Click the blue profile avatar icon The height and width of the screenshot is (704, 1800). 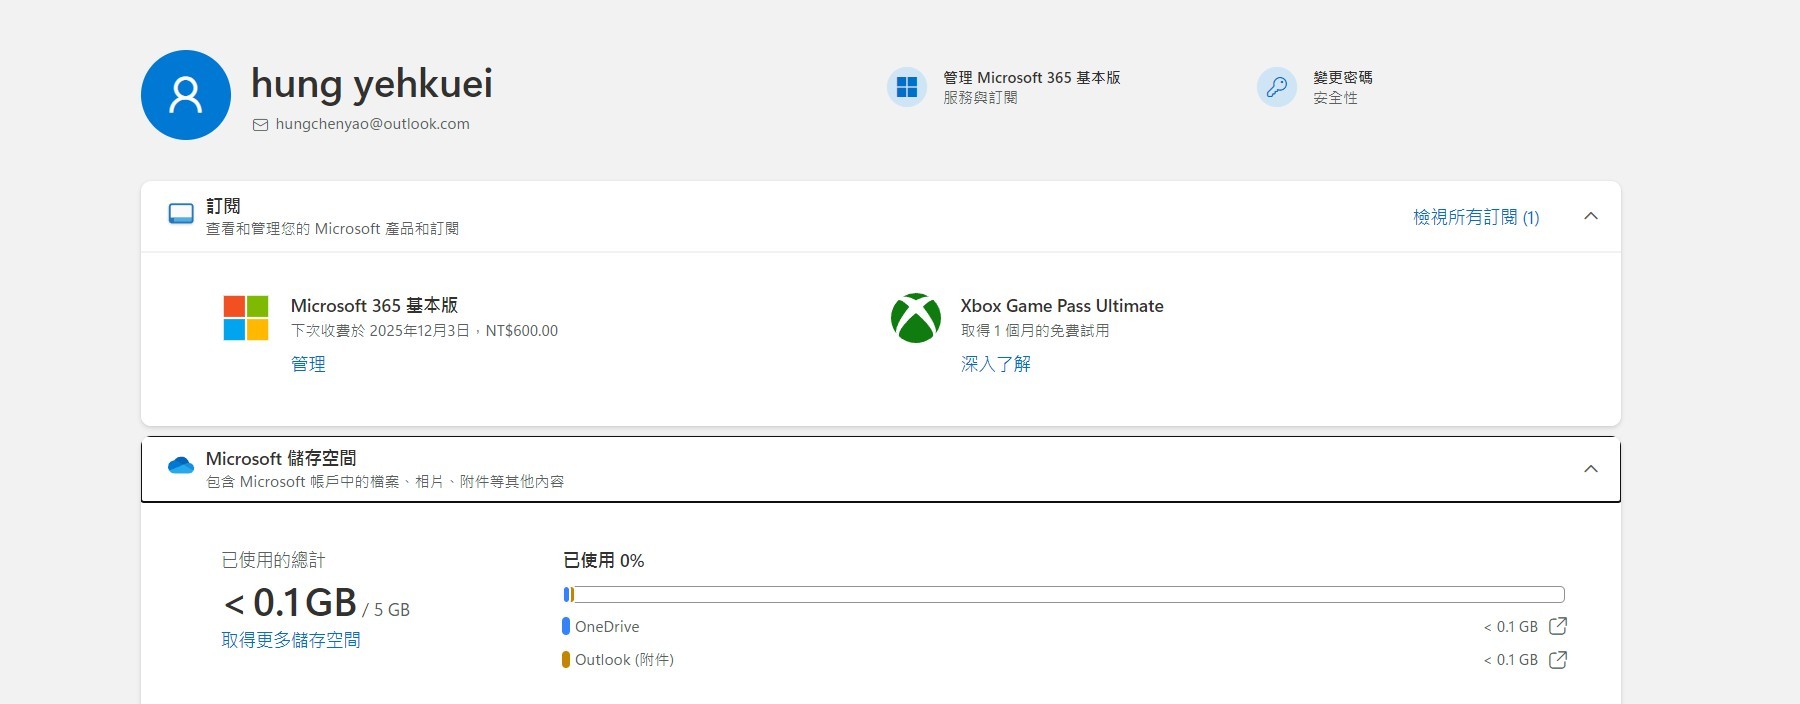[x=186, y=95]
